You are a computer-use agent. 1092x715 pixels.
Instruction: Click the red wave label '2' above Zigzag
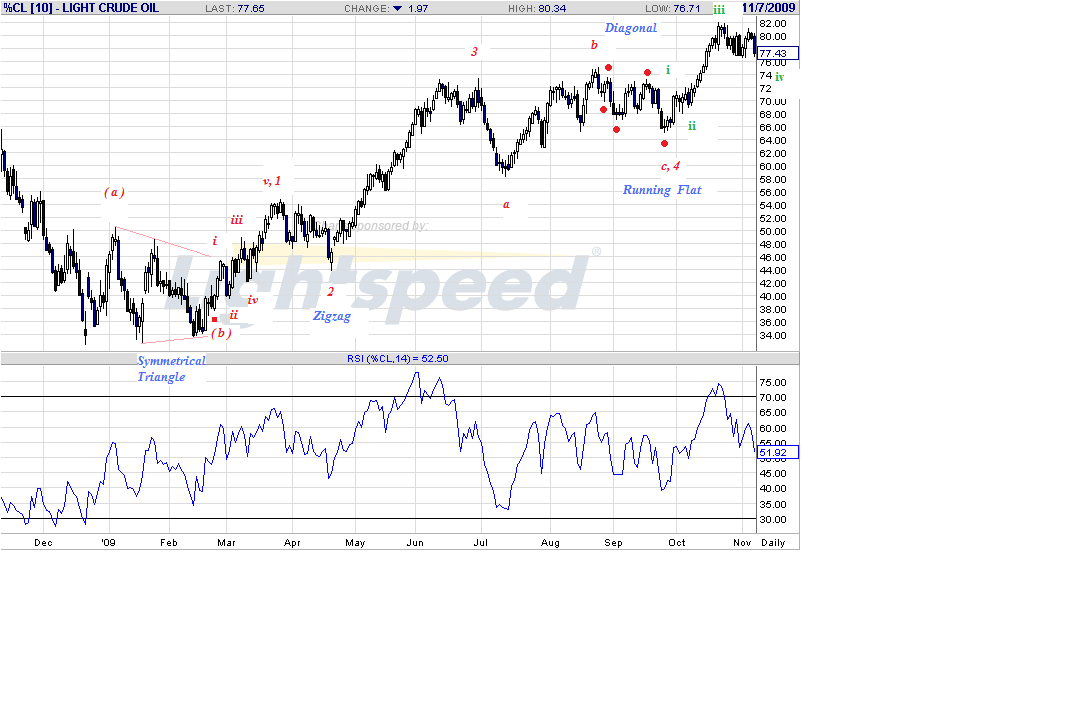tap(331, 292)
